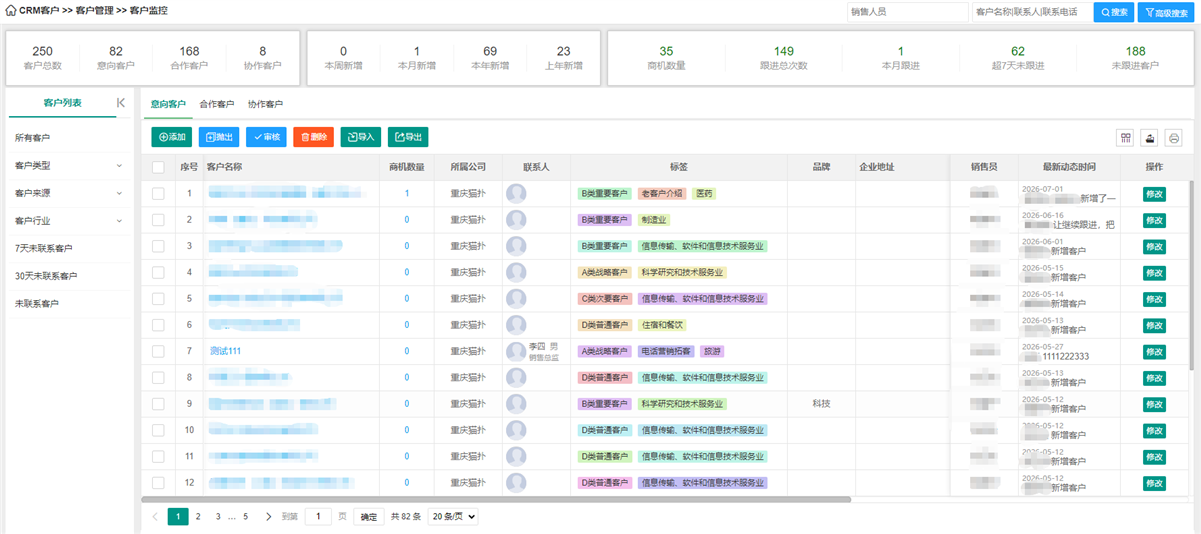The image size is (1201, 534).
Task: Click the printer icon above the table
Action: tap(1173, 138)
